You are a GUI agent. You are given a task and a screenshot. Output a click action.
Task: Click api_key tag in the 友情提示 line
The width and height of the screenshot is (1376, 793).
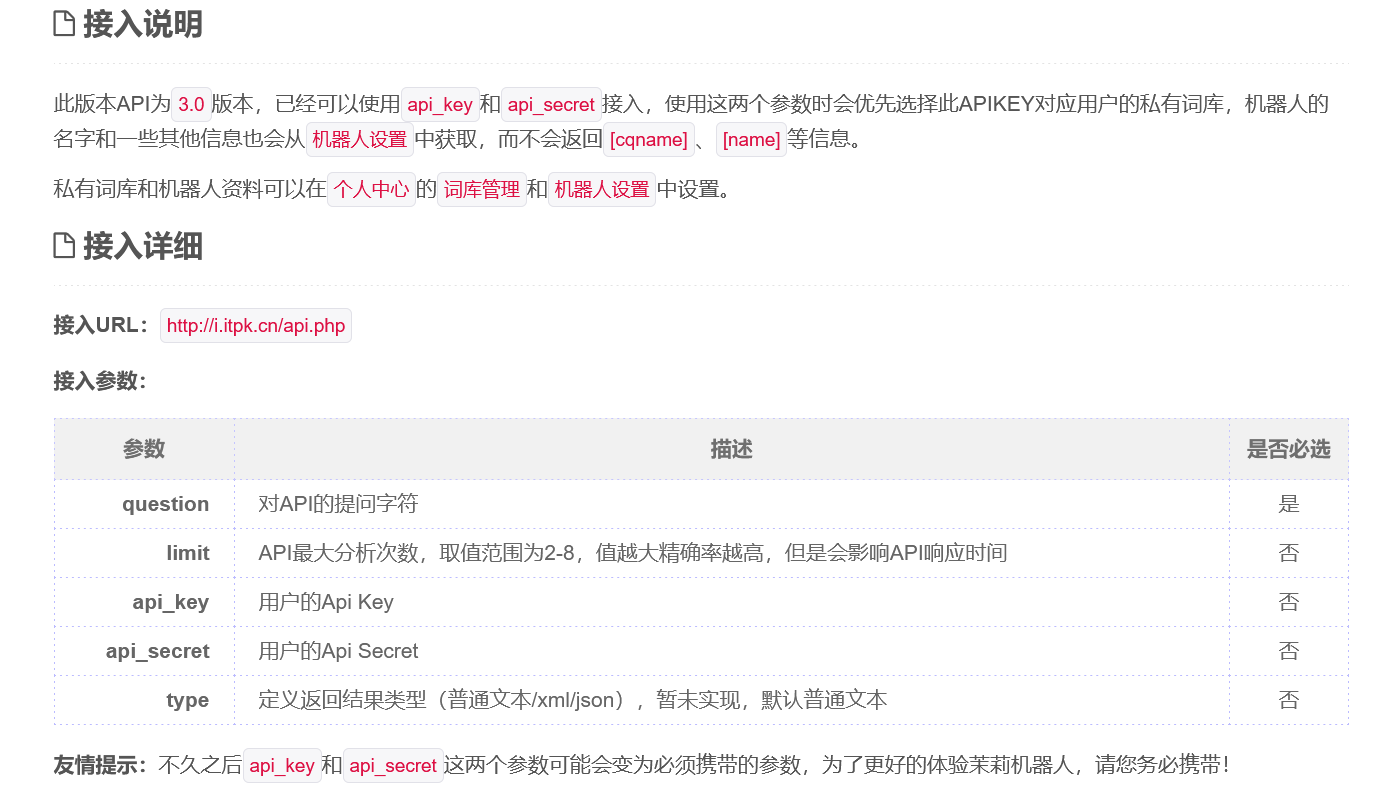[282, 766]
